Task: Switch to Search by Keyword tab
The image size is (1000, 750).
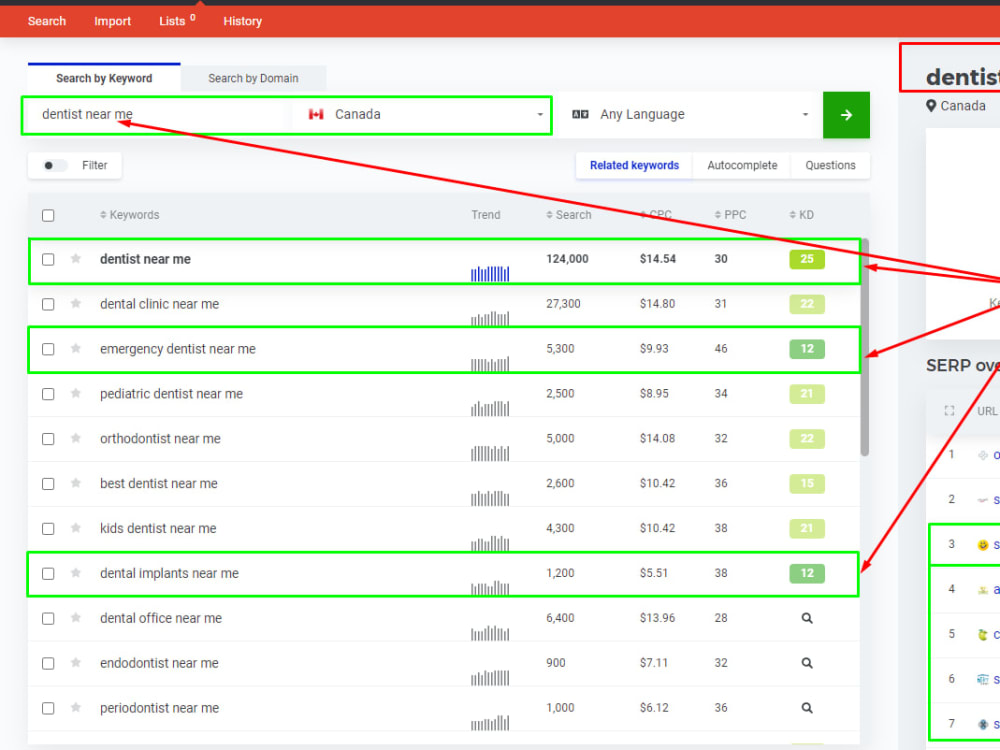Action: pos(104,78)
